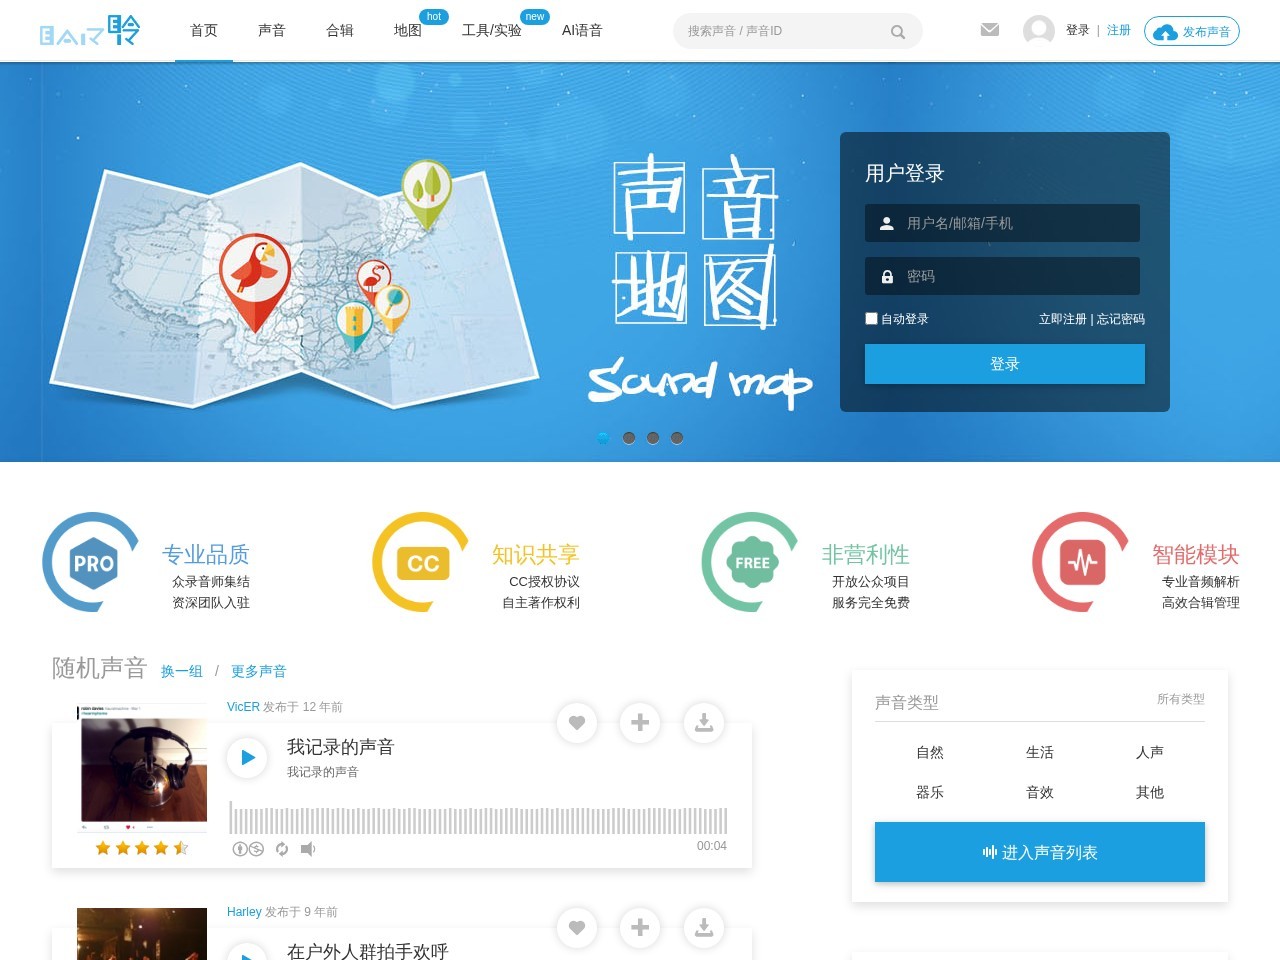1280x960 pixels.
Task: Toggle loop icon on 我记录的声音
Action: 282,849
